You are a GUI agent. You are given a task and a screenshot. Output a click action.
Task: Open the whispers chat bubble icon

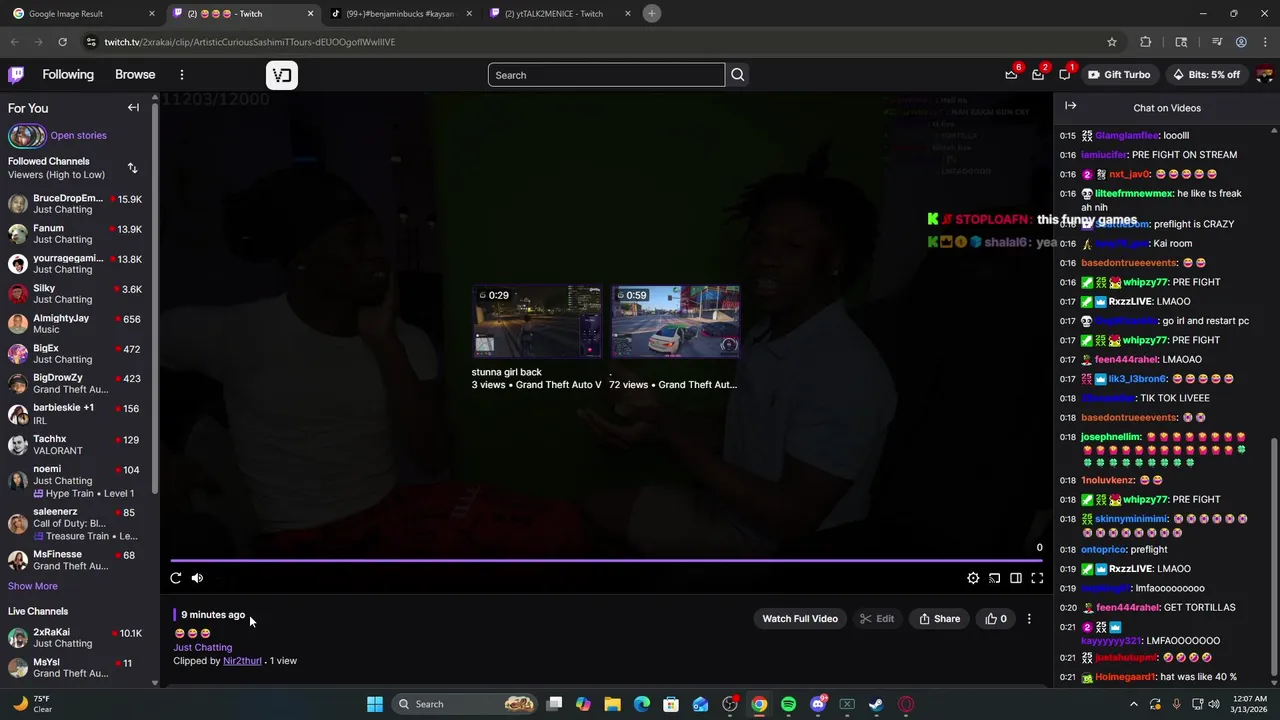coord(1065,75)
